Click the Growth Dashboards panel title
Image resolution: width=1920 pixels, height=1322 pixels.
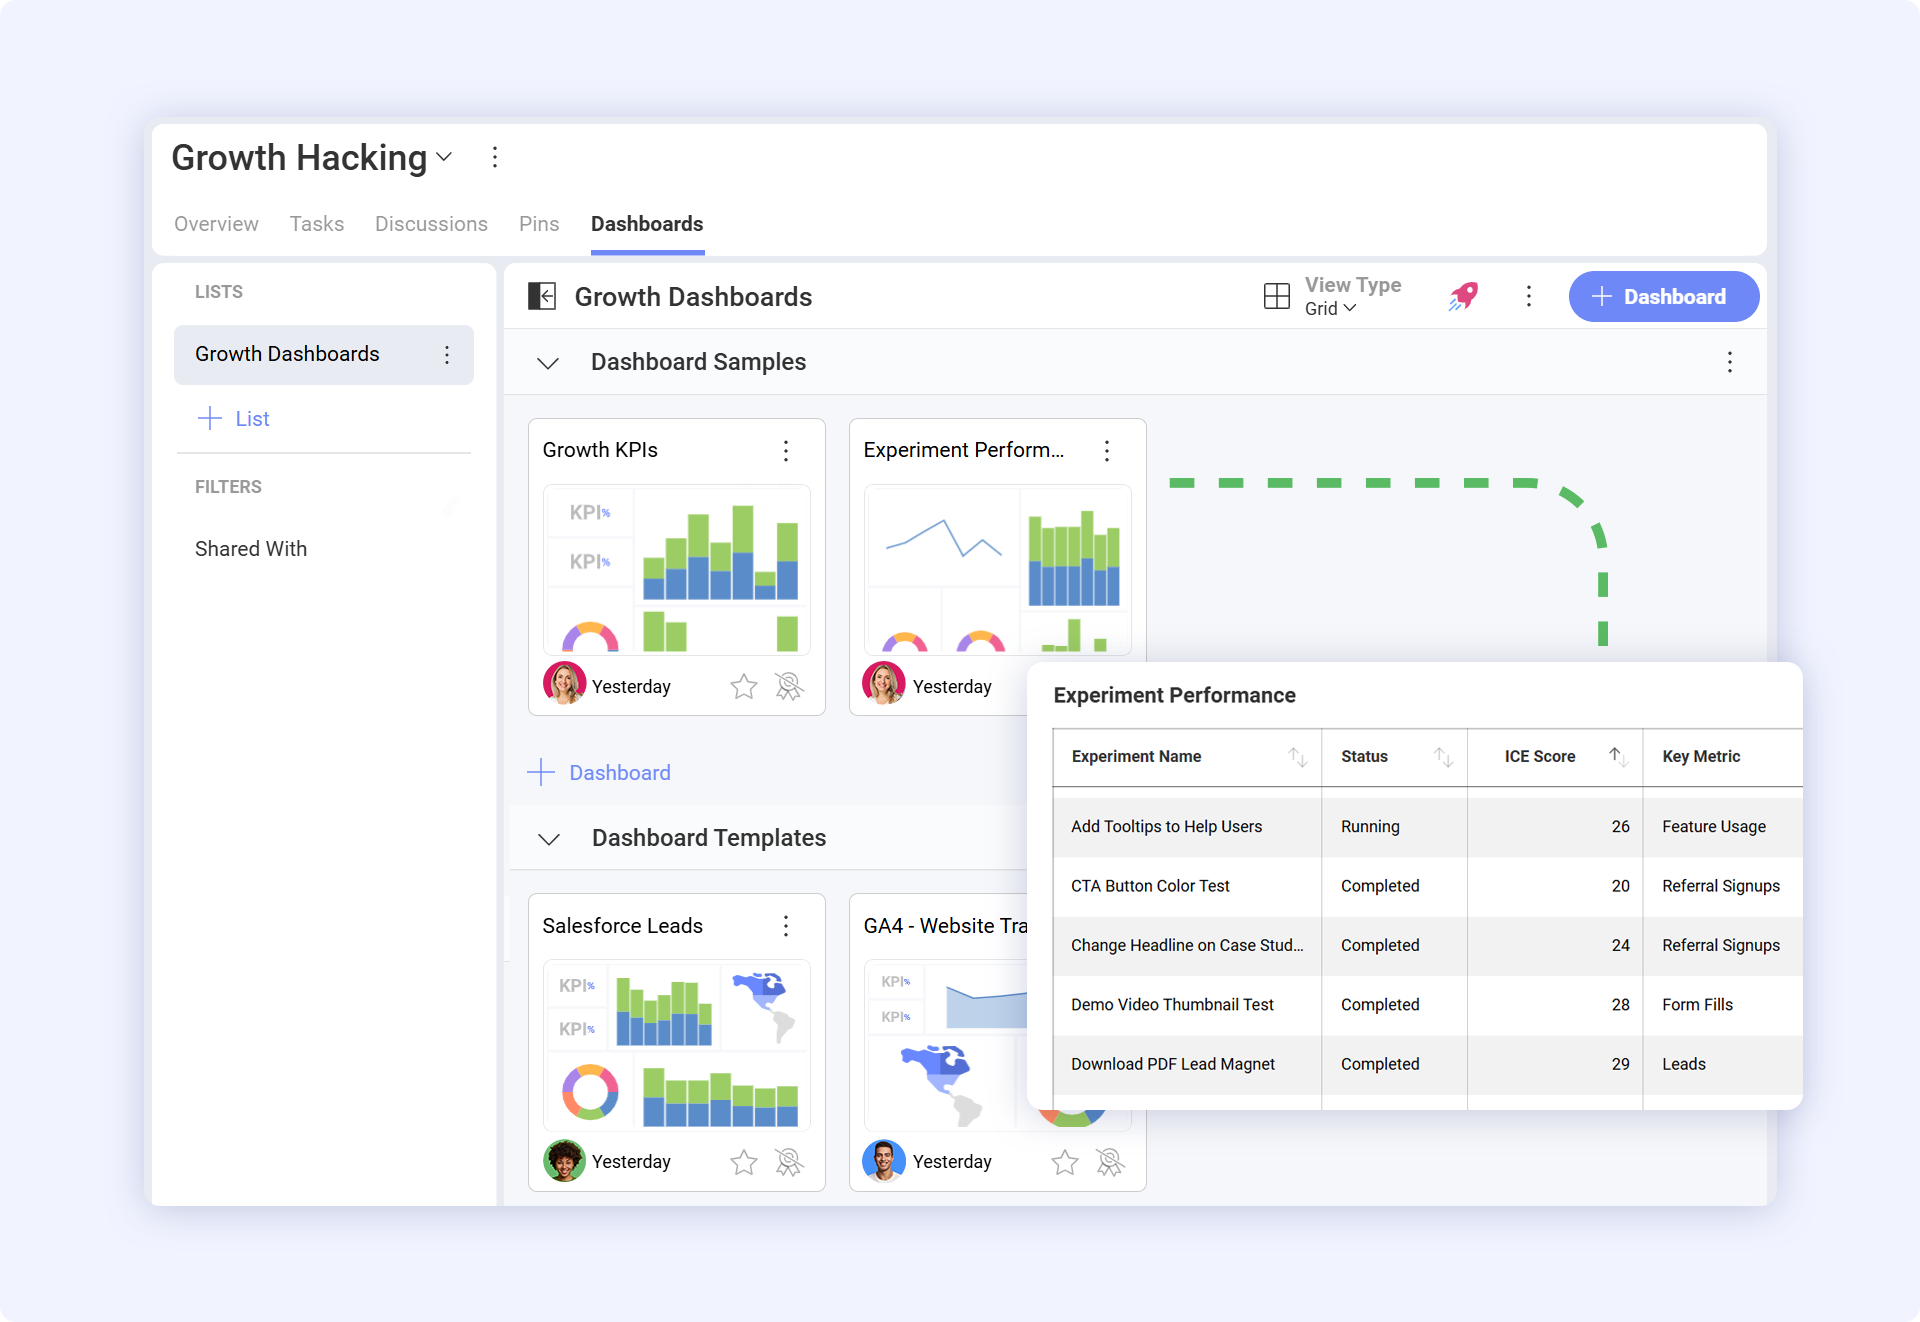693,297
